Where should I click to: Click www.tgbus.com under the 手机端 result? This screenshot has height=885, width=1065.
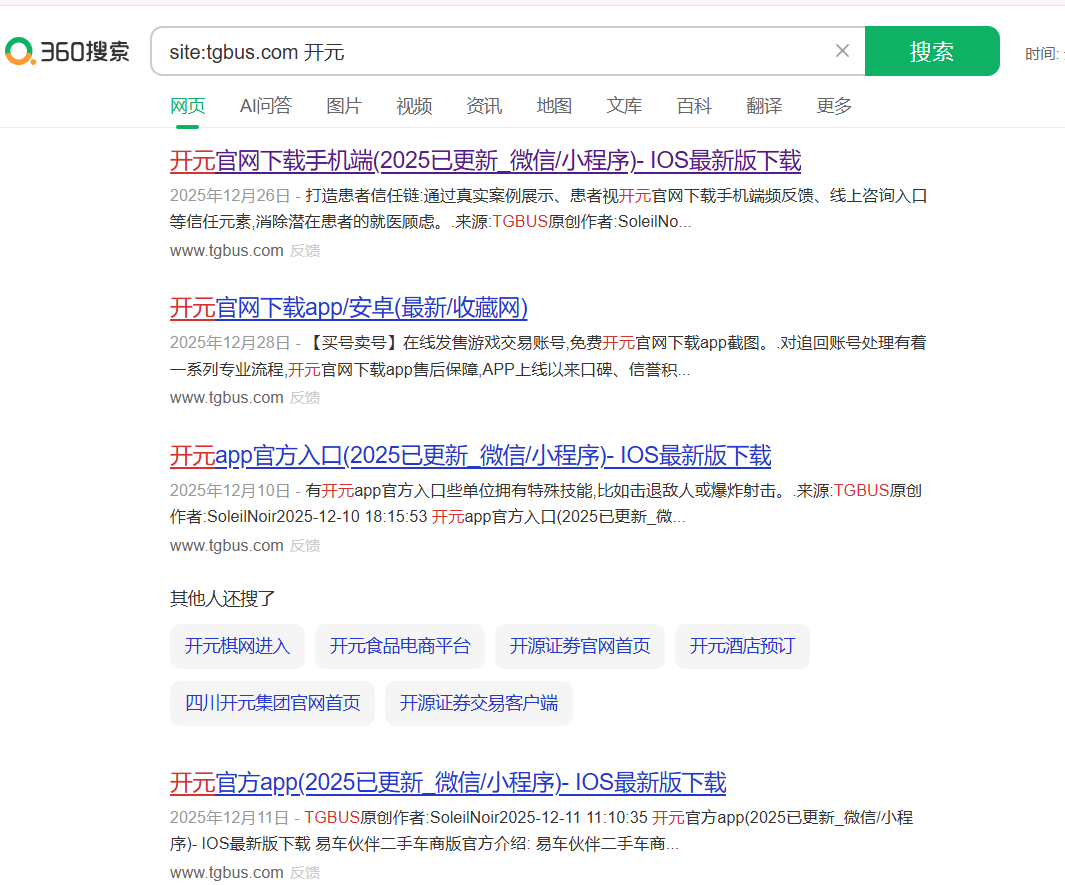pyautogui.click(x=226, y=251)
